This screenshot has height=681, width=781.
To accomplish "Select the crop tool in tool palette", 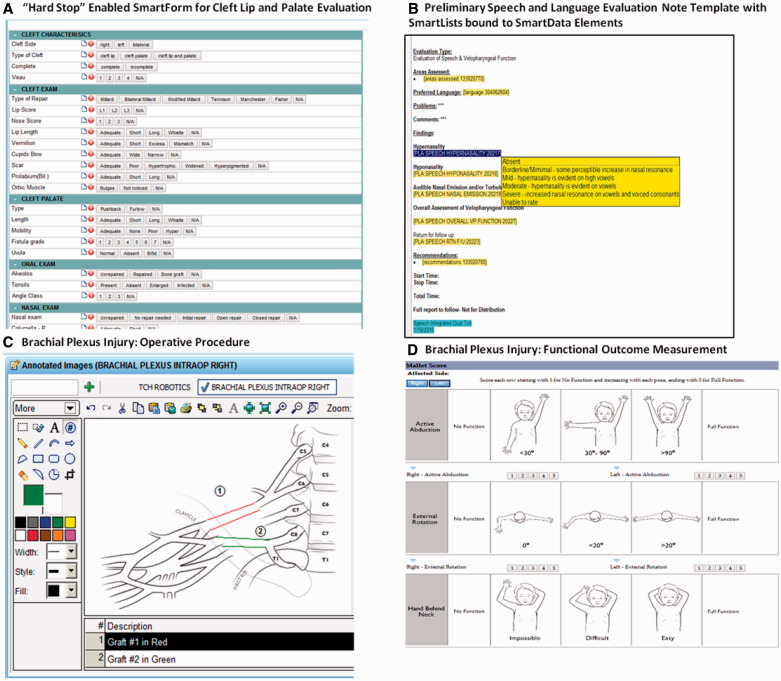I will 70,475.
